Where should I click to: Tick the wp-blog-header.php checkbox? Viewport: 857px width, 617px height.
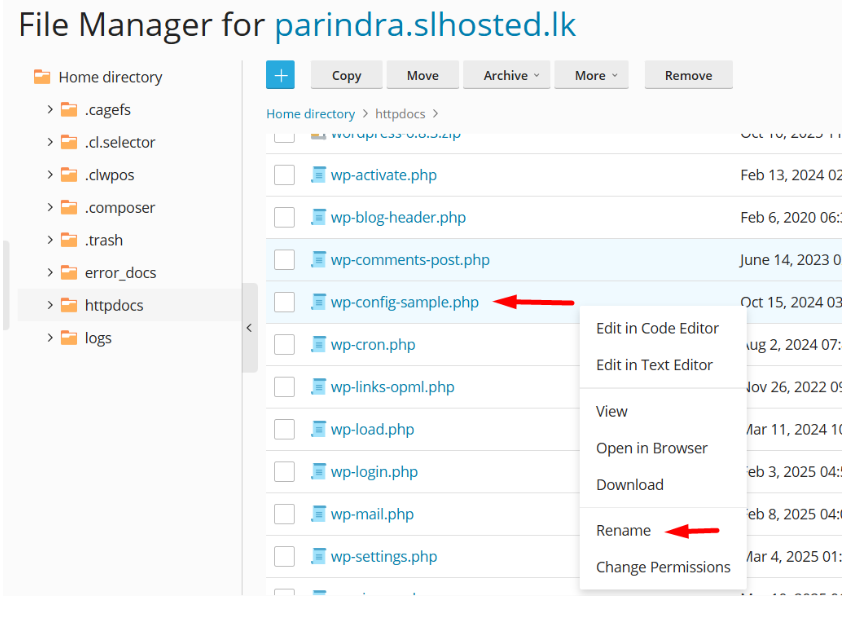pos(285,217)
